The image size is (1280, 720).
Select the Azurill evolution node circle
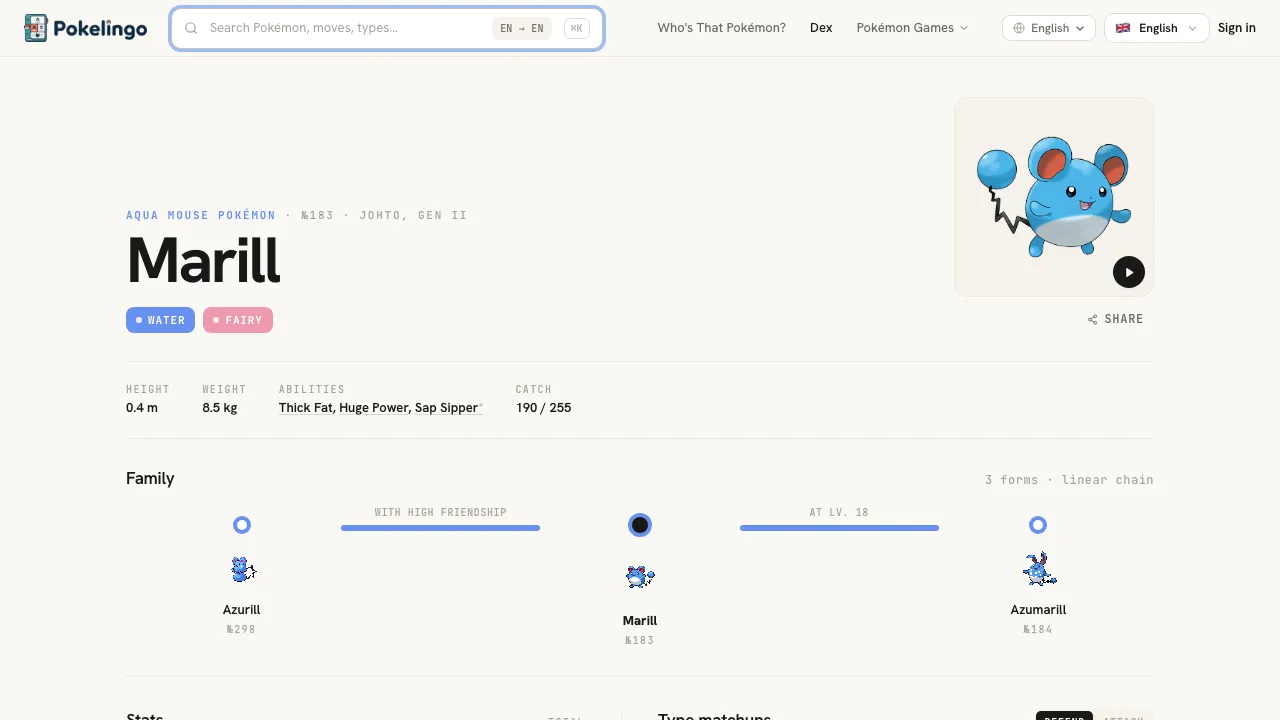pos(242,525)
